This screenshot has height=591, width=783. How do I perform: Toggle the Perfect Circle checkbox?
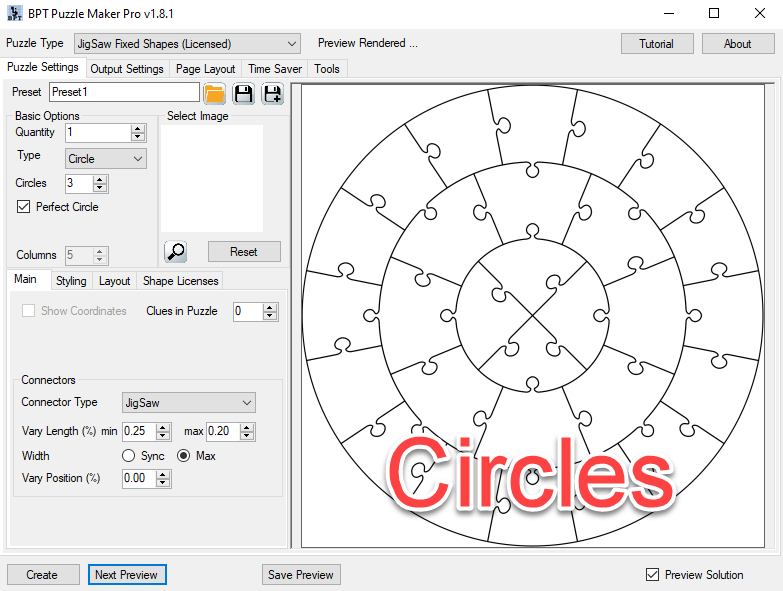click(x=25, y=207)
